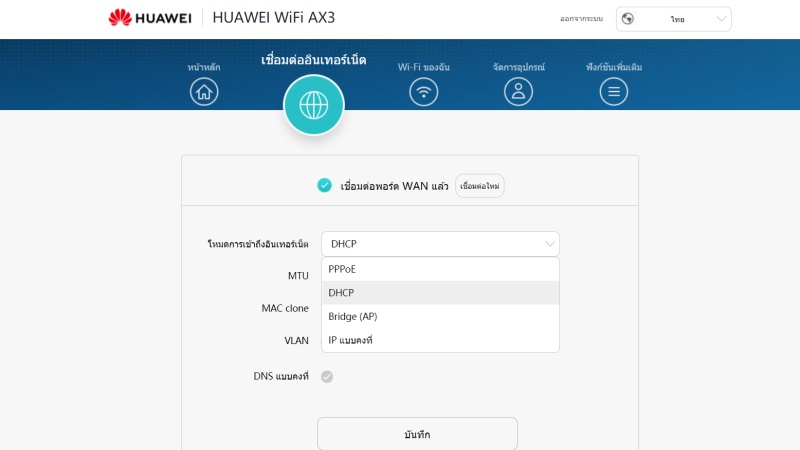Select PPPoE from the mode list
The image size is (800, 450).
coord(440,269)
